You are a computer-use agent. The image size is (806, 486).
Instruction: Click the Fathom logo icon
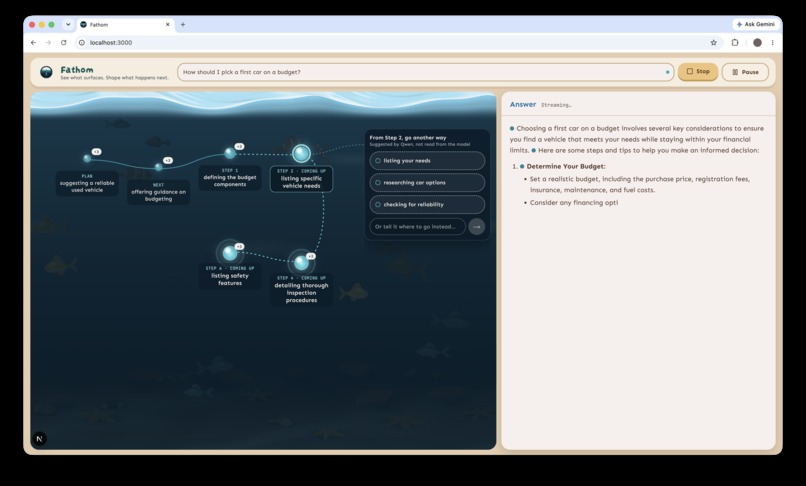click(46, 72)
